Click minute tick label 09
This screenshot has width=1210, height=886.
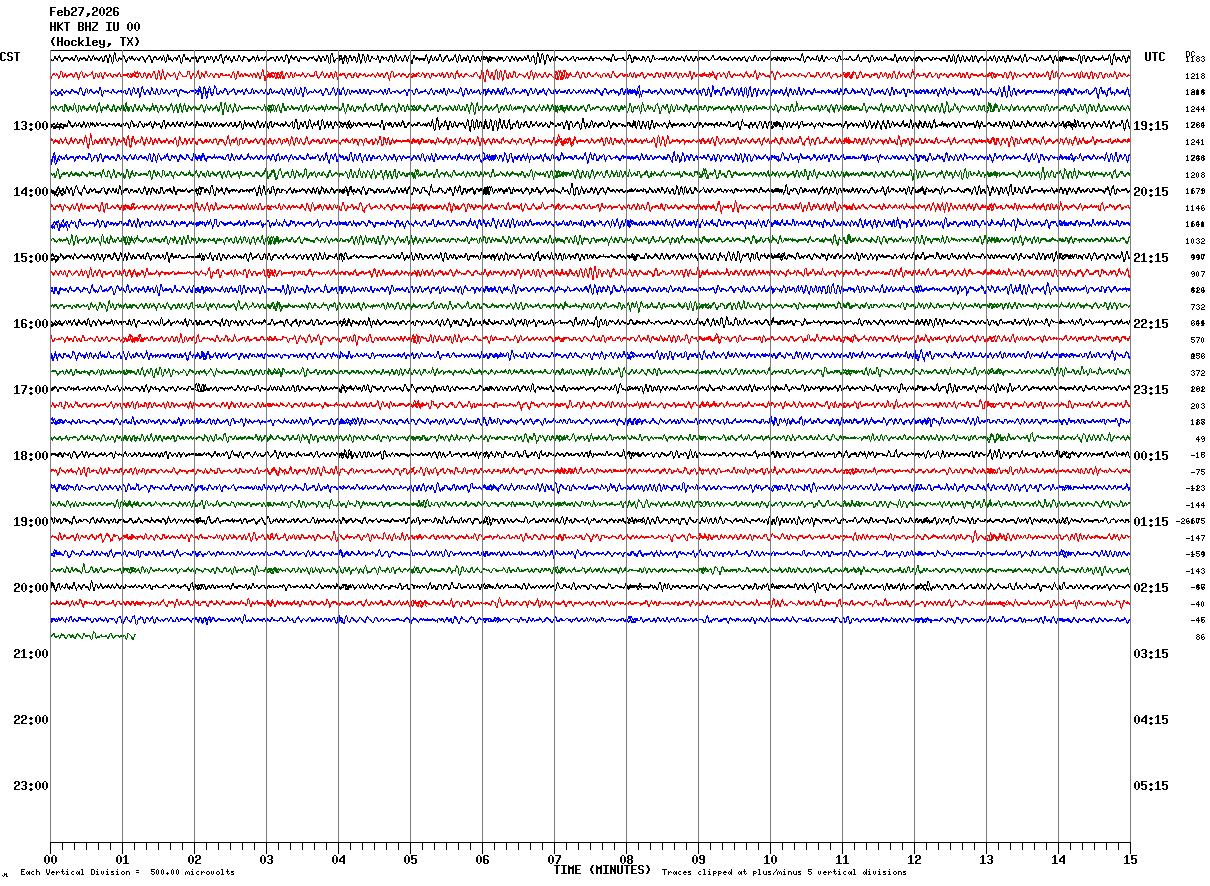tap(698, 859)
